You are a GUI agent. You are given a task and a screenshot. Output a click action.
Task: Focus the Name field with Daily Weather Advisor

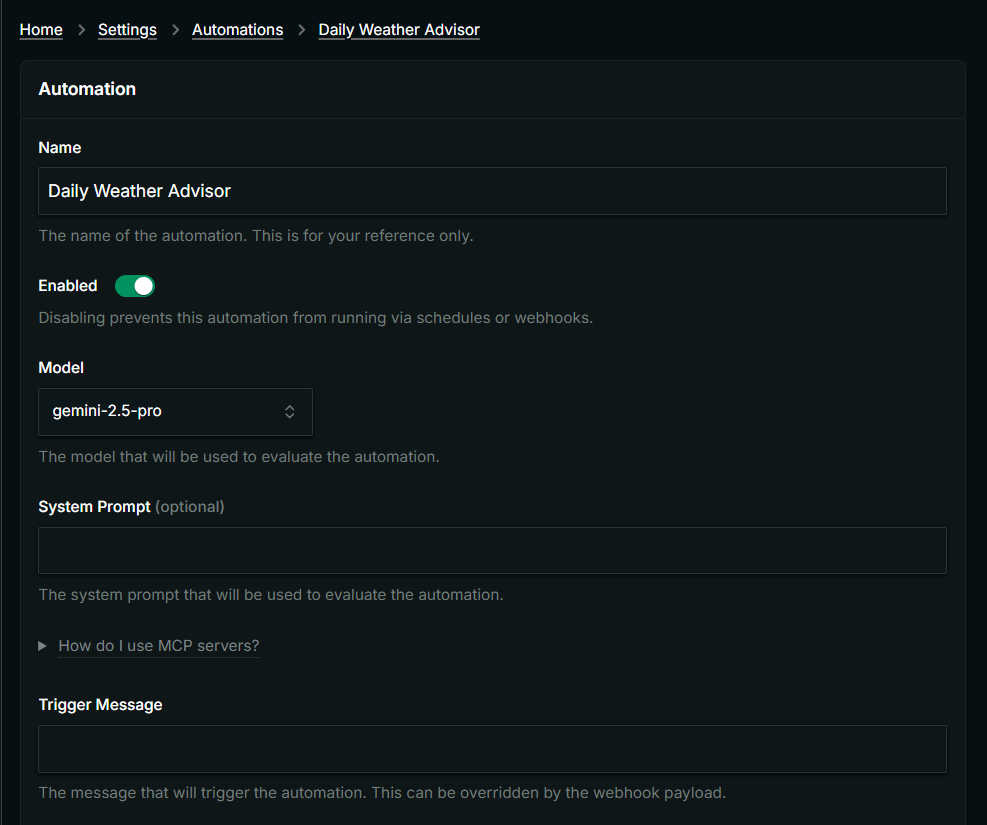coord(492,191)
